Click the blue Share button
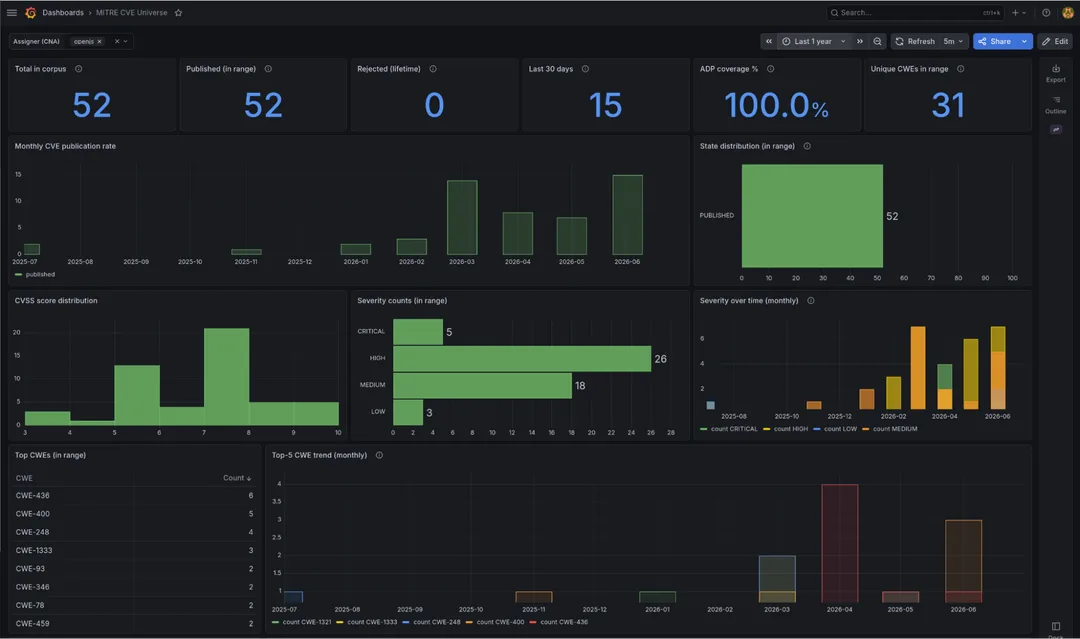 pos(995,41)
